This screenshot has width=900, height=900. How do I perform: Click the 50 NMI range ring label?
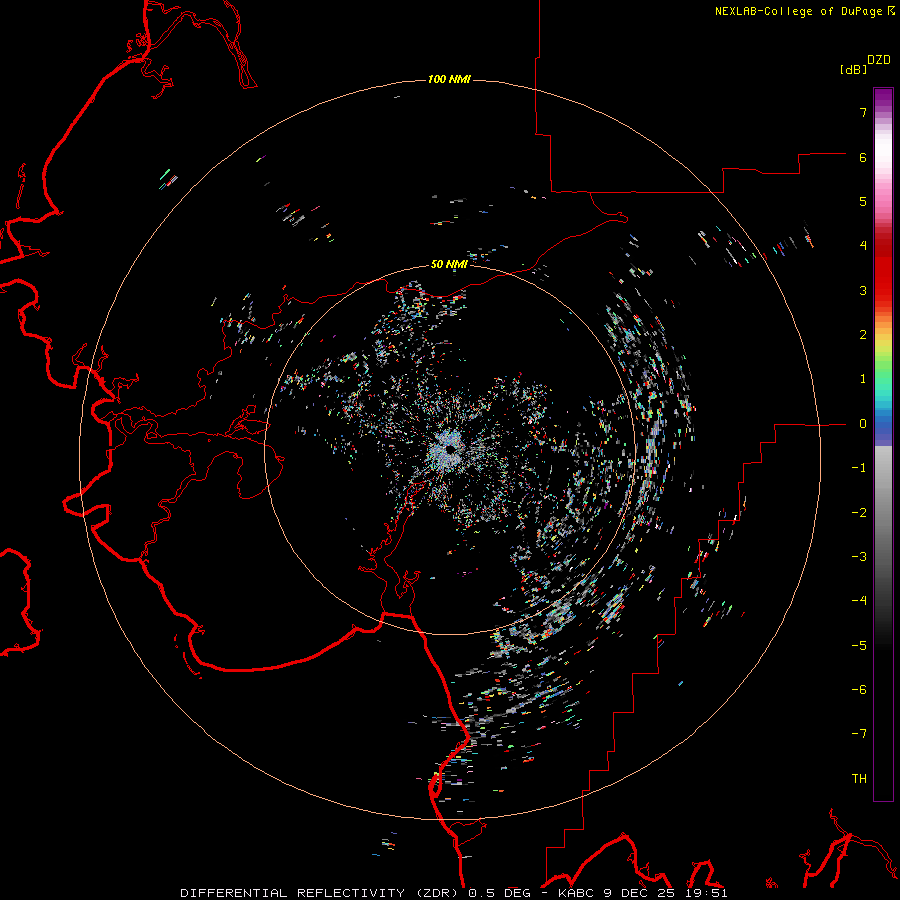pyautogui.click(x=449, y=264)
